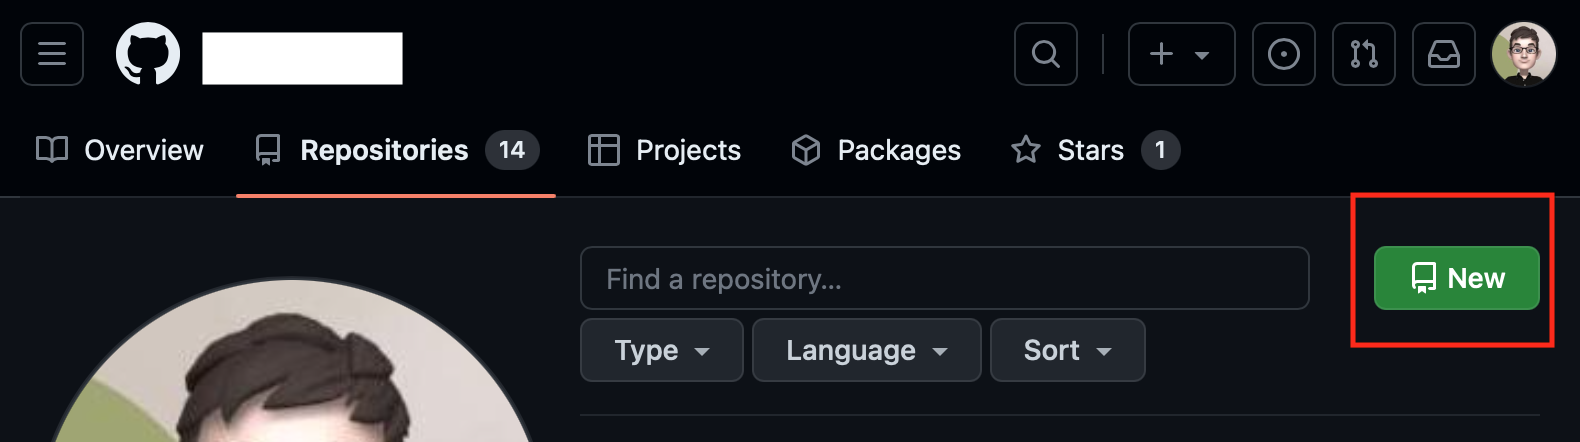The height and width of the screenshot is (442, 1580).
Task: Click the username next to GitHub logo
Action: 302,58
